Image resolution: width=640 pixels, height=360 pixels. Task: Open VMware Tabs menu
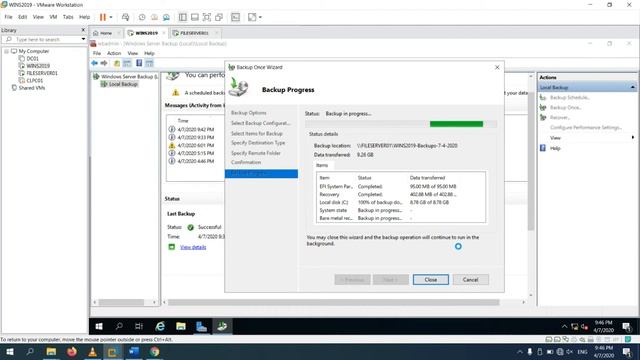tap(68, 17)
